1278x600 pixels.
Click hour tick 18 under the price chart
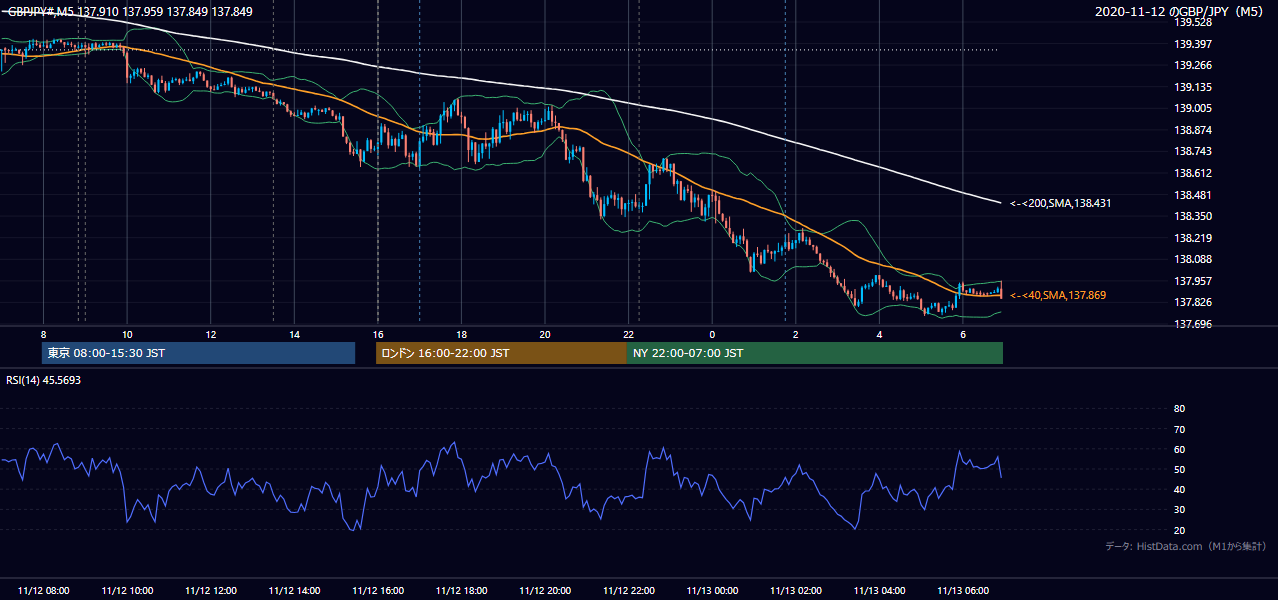(x=461, y=334)
